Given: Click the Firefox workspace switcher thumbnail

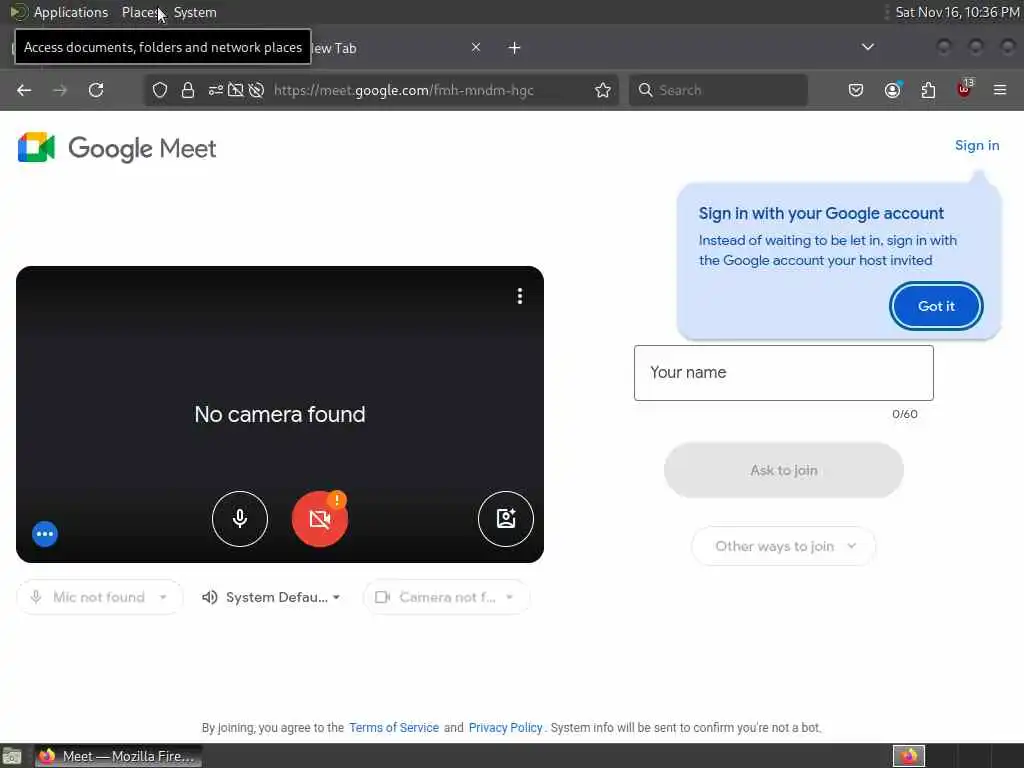Looking at the screenshot, I should 909,756.
